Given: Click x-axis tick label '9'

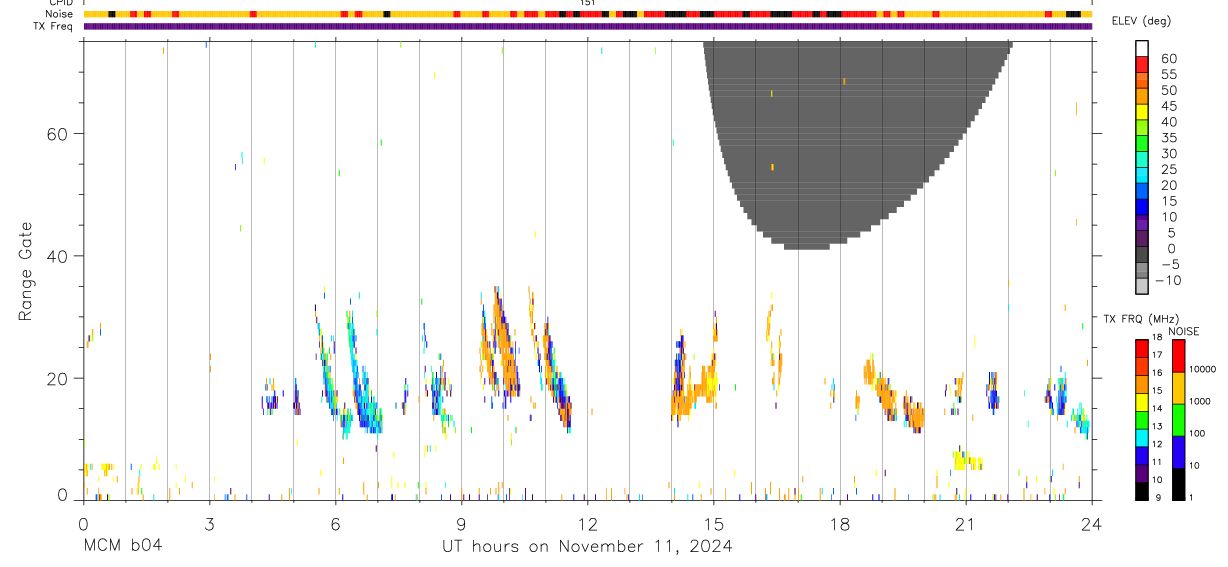Looking at the screenshot, I should coord(461,523).
